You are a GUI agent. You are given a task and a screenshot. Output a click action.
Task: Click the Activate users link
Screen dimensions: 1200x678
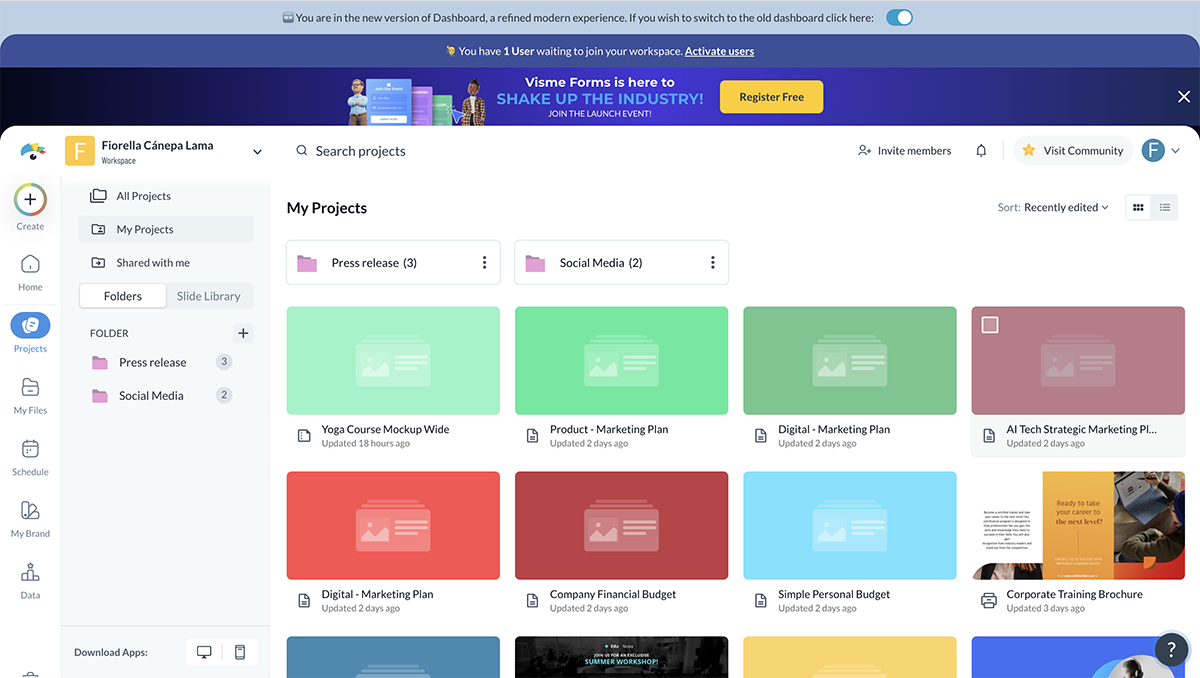(719, 51)
